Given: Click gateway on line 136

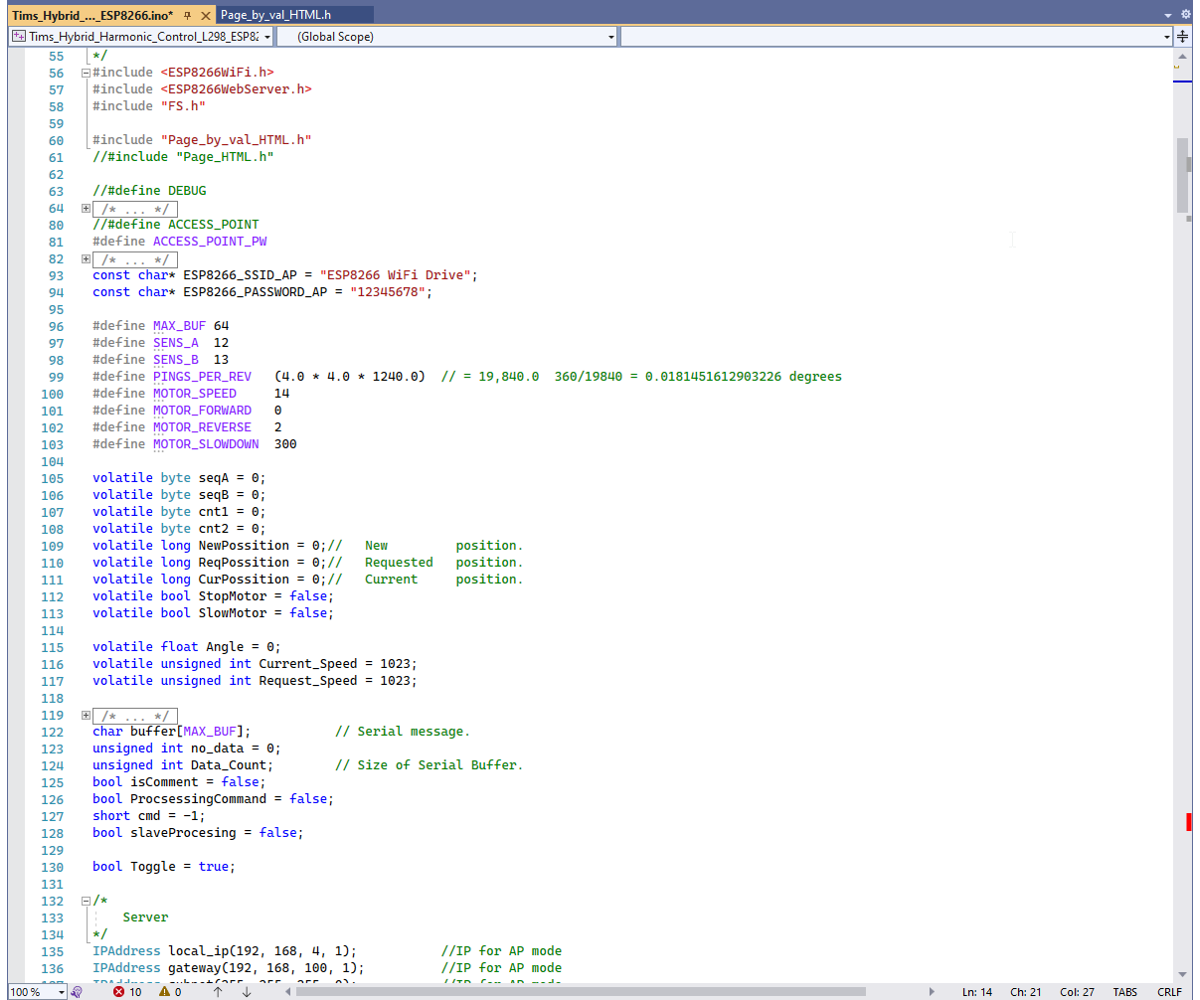Looking at the screenshot, I should (195, 968).
